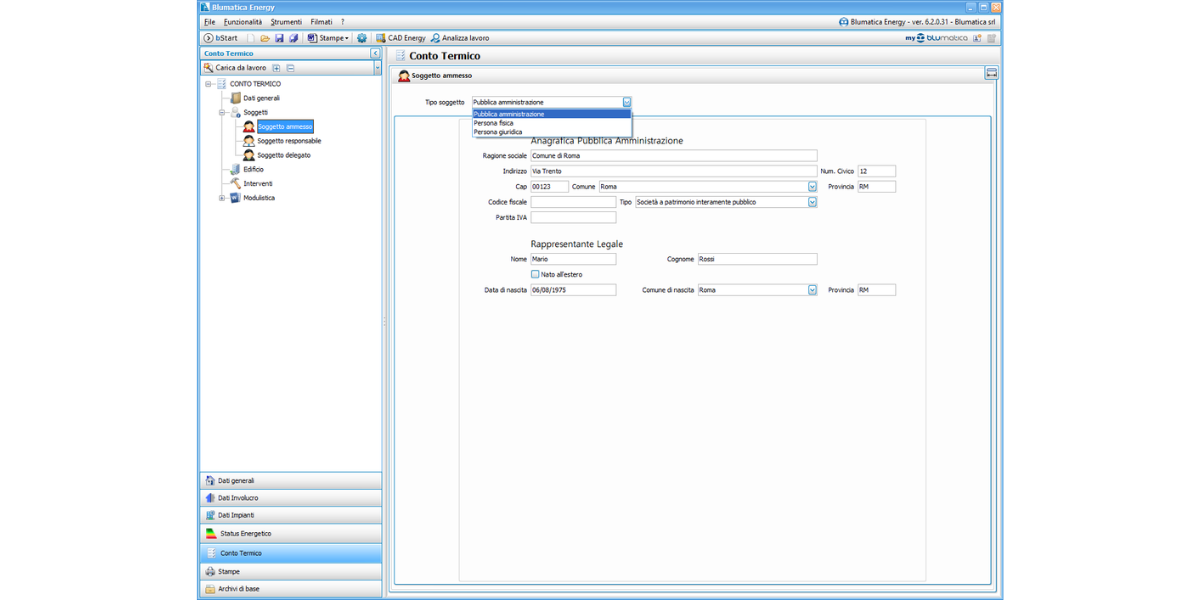Enable the Nato all'estero checkbox

(535, 274)
